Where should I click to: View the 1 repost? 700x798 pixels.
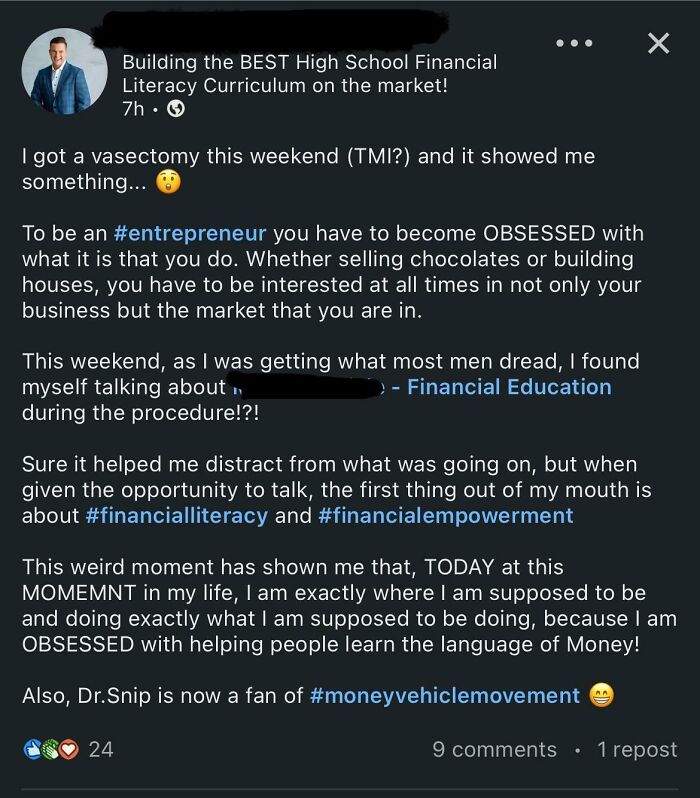(x=637, y=749)
